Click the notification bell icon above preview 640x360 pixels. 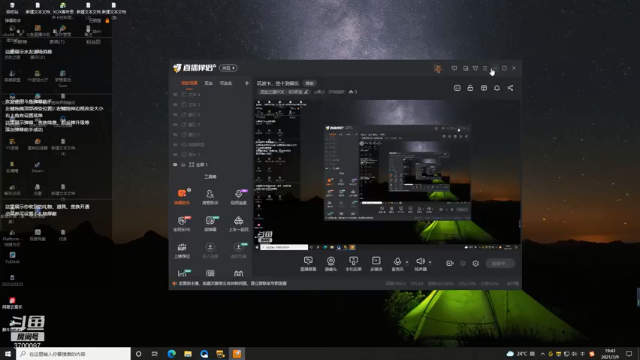pos(497,88)
